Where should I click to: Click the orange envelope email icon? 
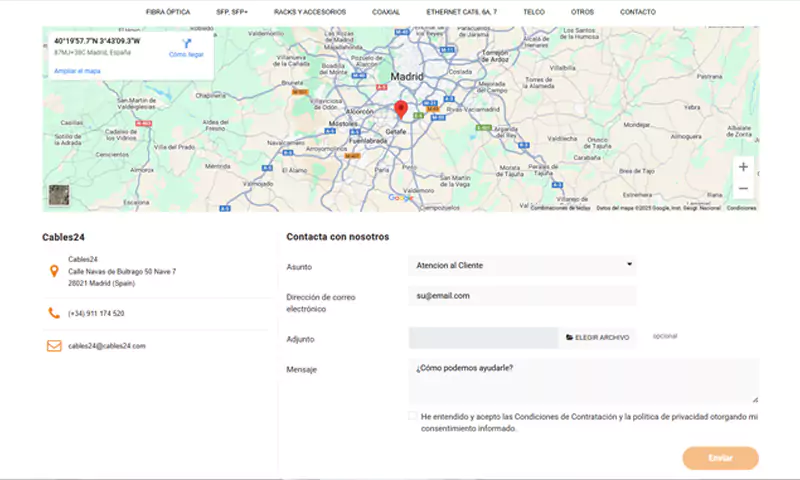(54, 346)
